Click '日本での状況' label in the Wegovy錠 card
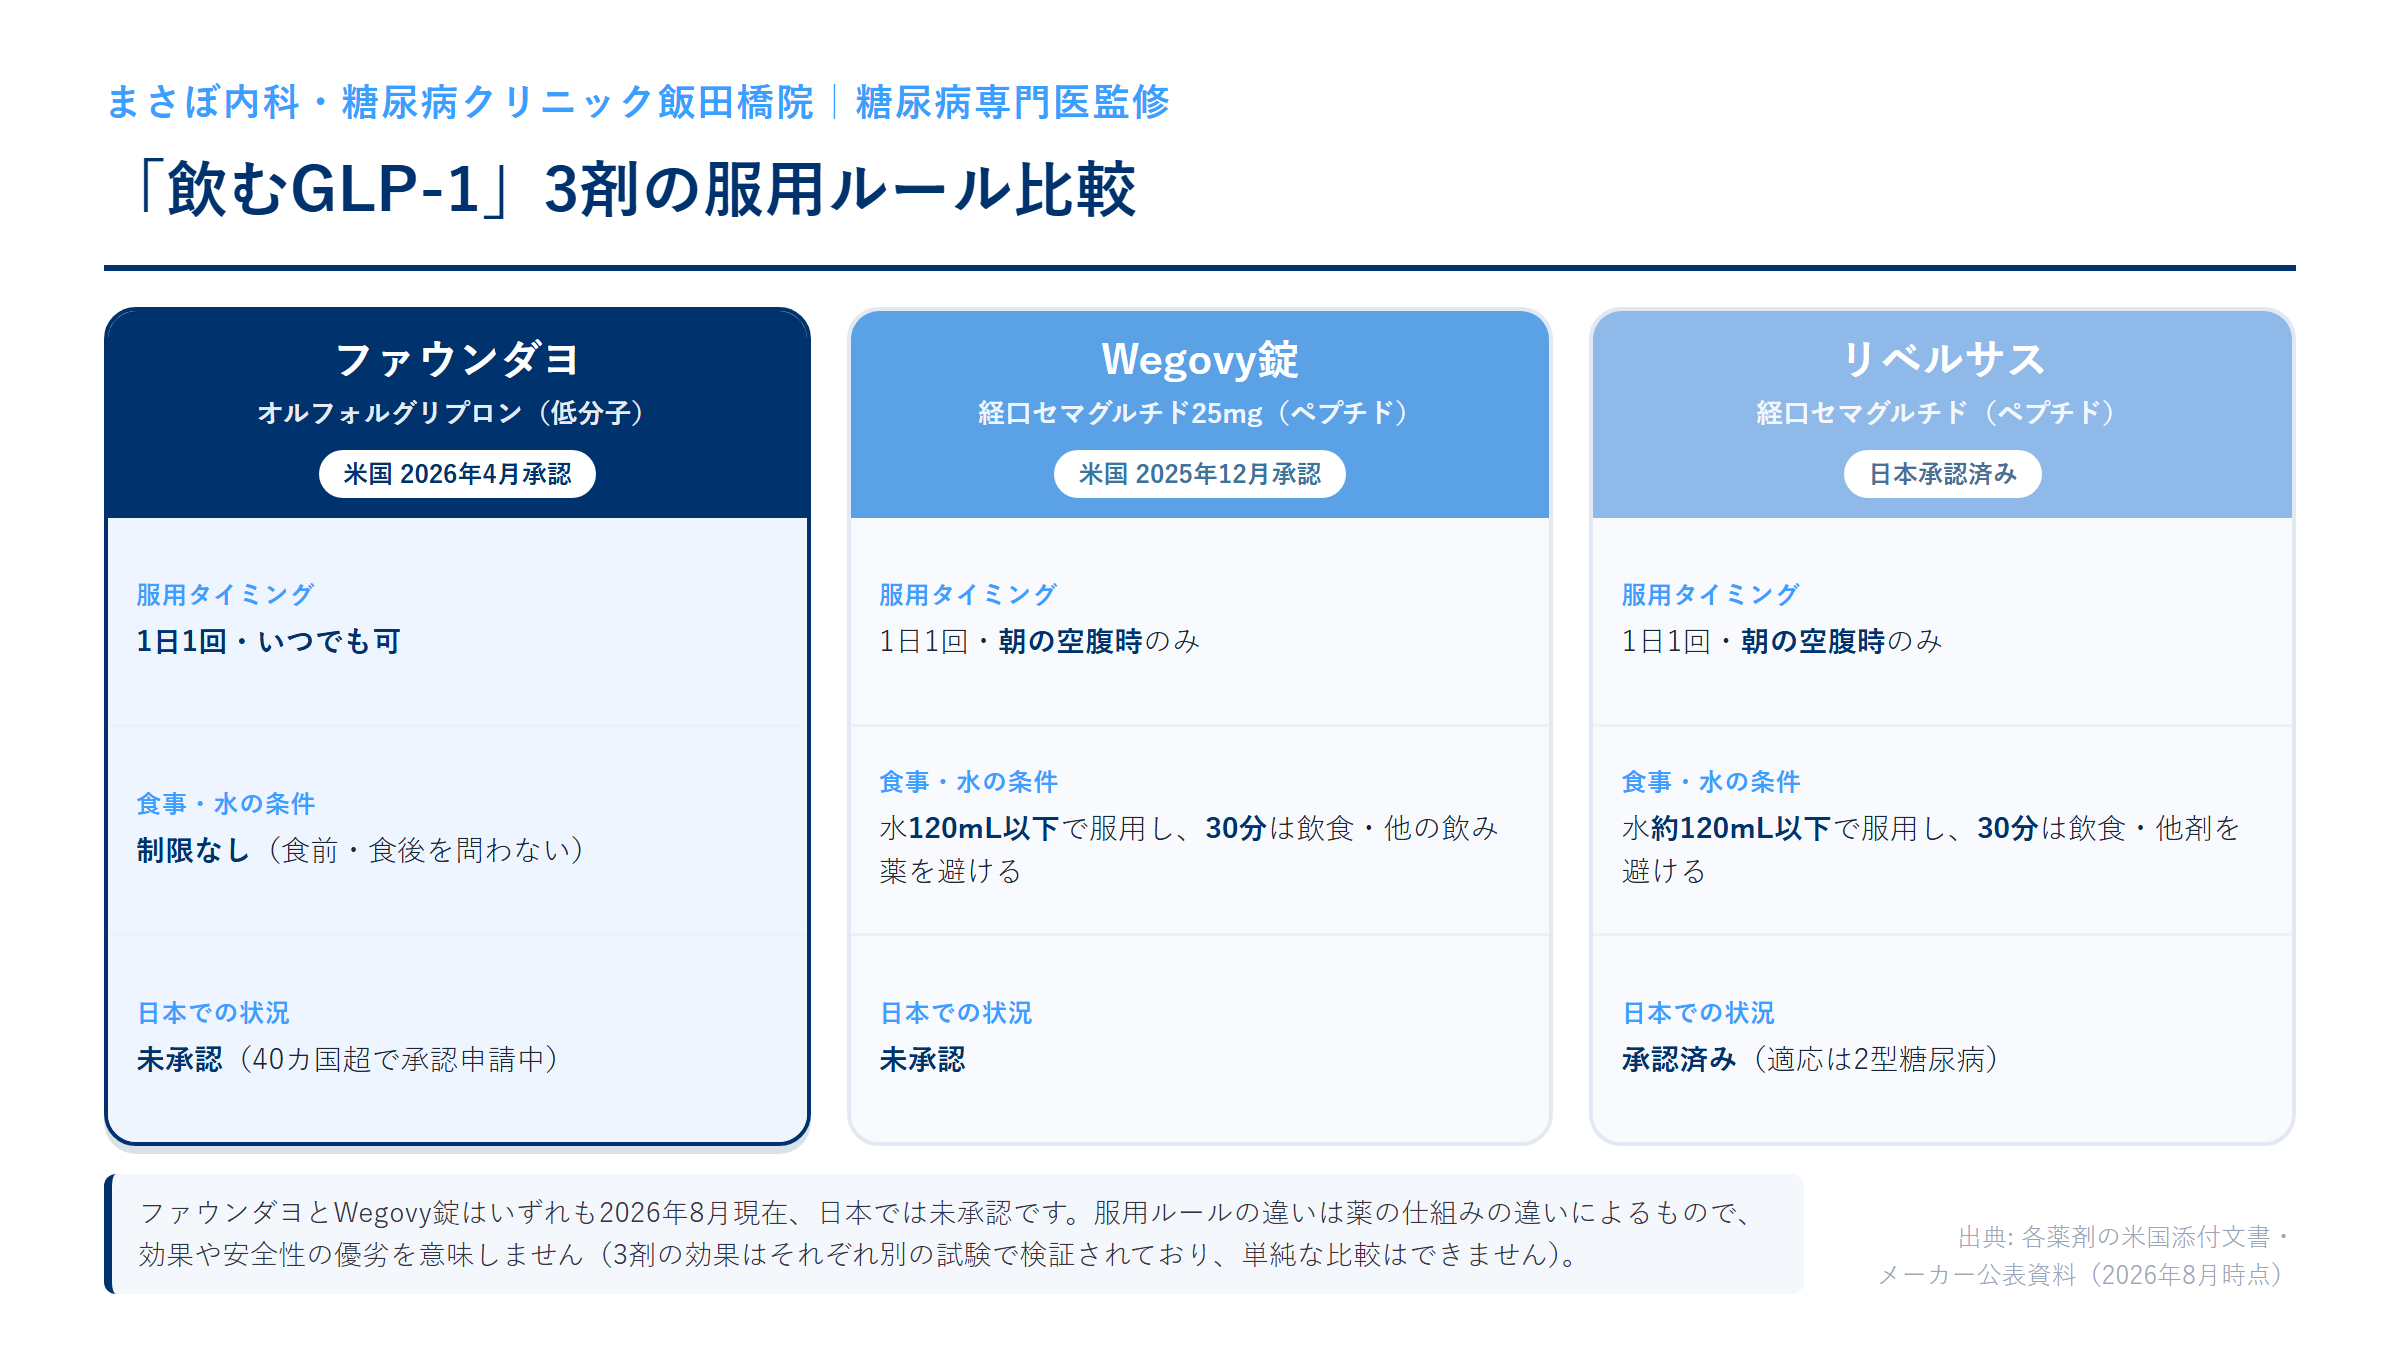The height and width of the screenshot is (1350, 2400). [956, 1013]
